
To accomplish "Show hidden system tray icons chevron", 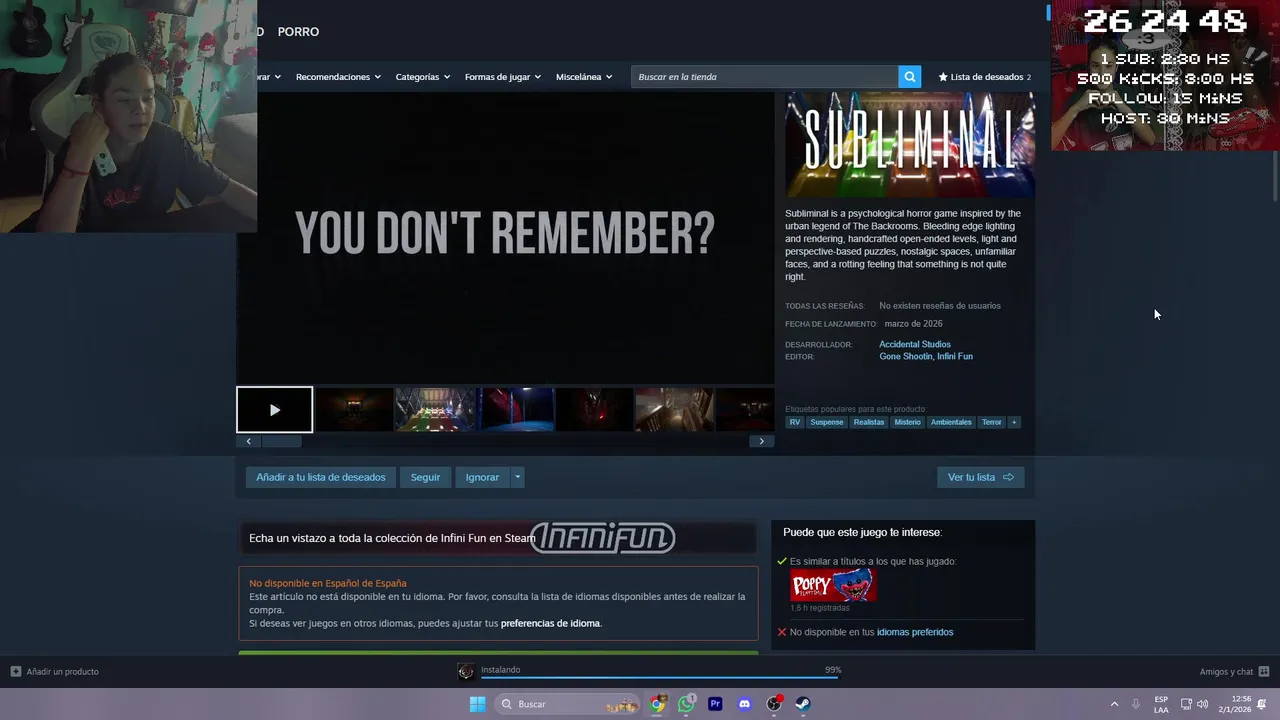I will click(1114, 704).
